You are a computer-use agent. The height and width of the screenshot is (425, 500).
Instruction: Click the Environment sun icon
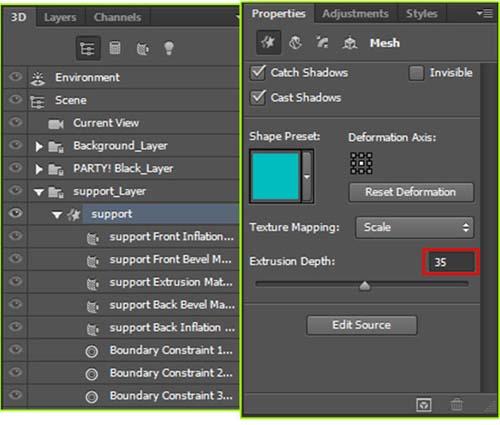click(x=37, y=79)
